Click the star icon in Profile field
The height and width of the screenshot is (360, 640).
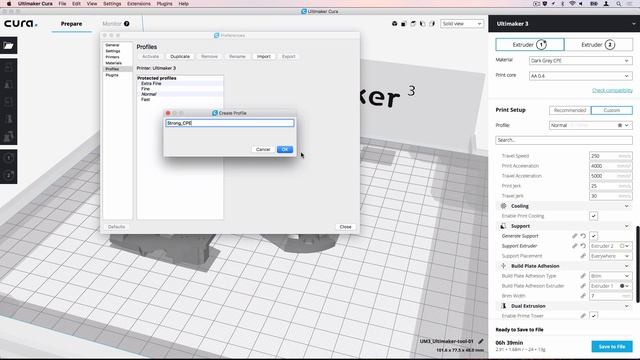[620, 125]
